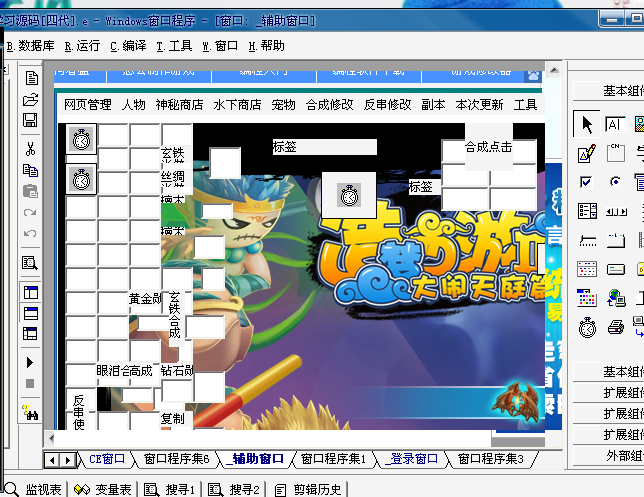Viewport: 644px width, 497px height.
Task: Click the 合成点击 button on the form
Action: (489, 147)
